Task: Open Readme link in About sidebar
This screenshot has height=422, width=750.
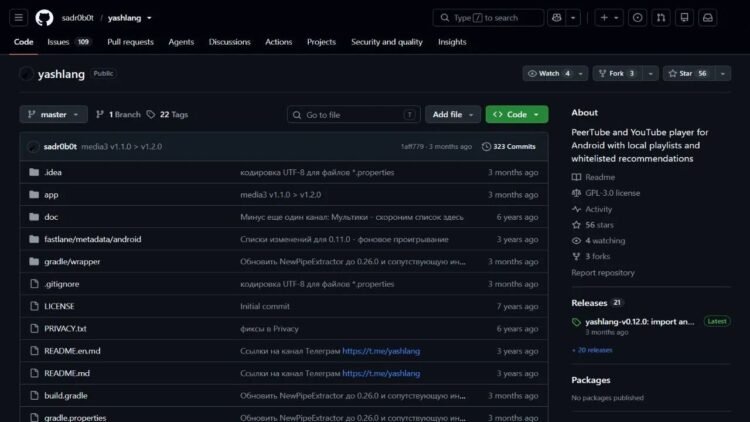Action: (593, 177)
